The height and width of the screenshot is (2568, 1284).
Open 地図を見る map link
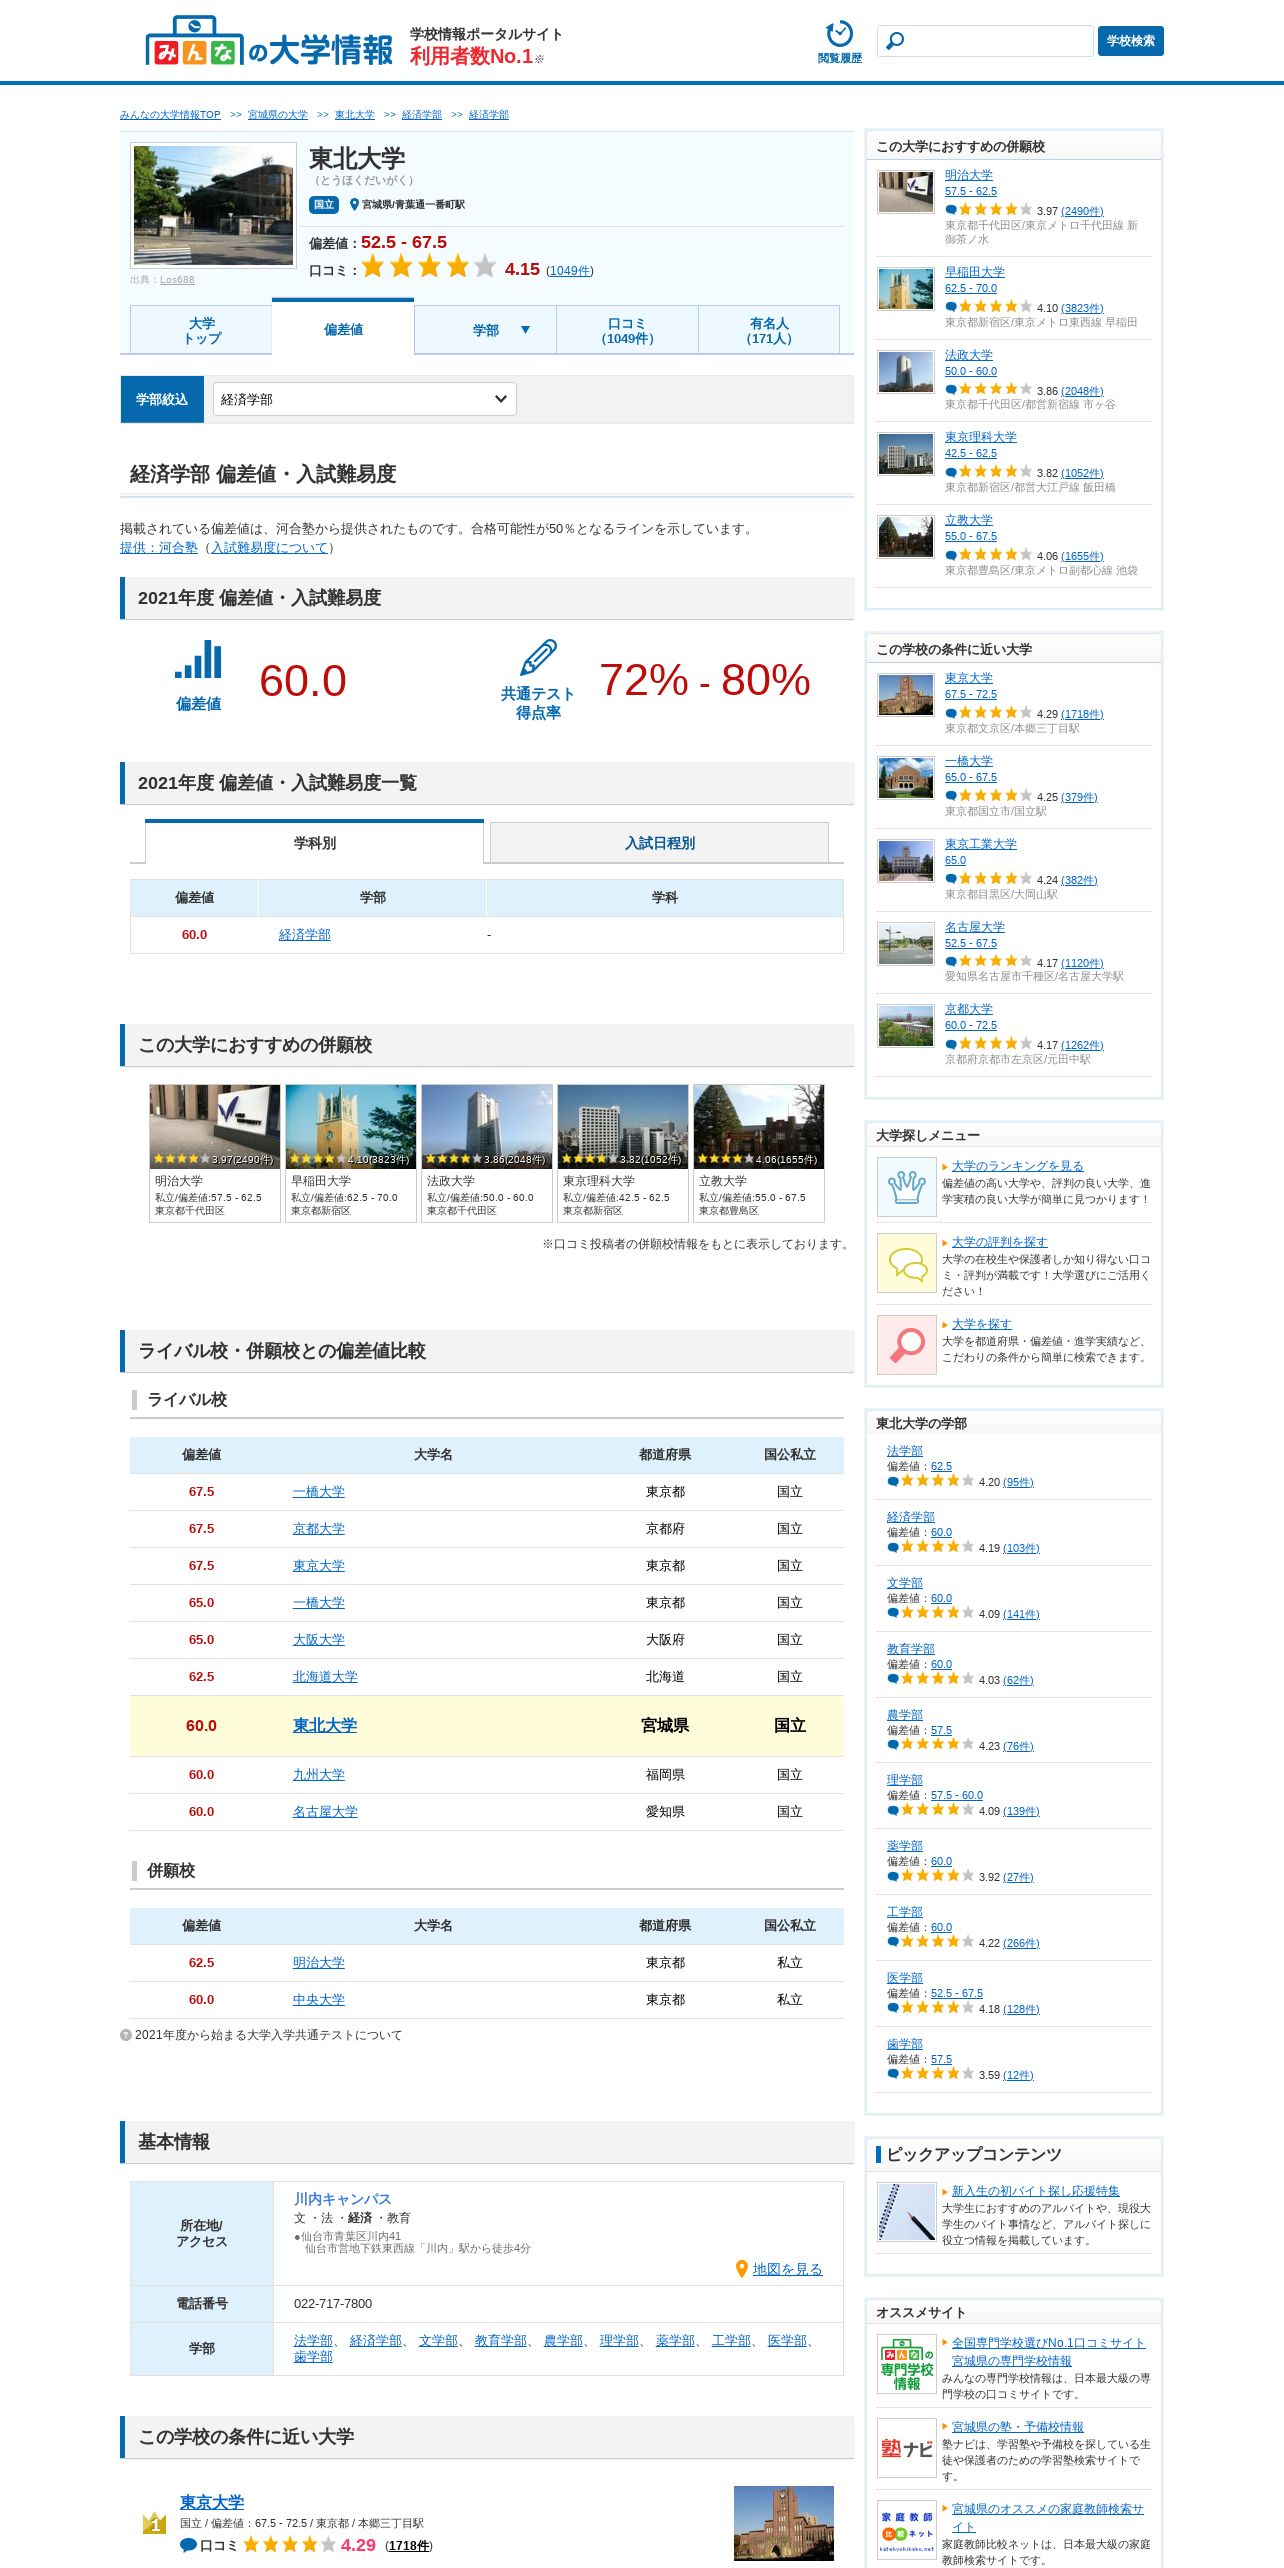click(787, 2269)
